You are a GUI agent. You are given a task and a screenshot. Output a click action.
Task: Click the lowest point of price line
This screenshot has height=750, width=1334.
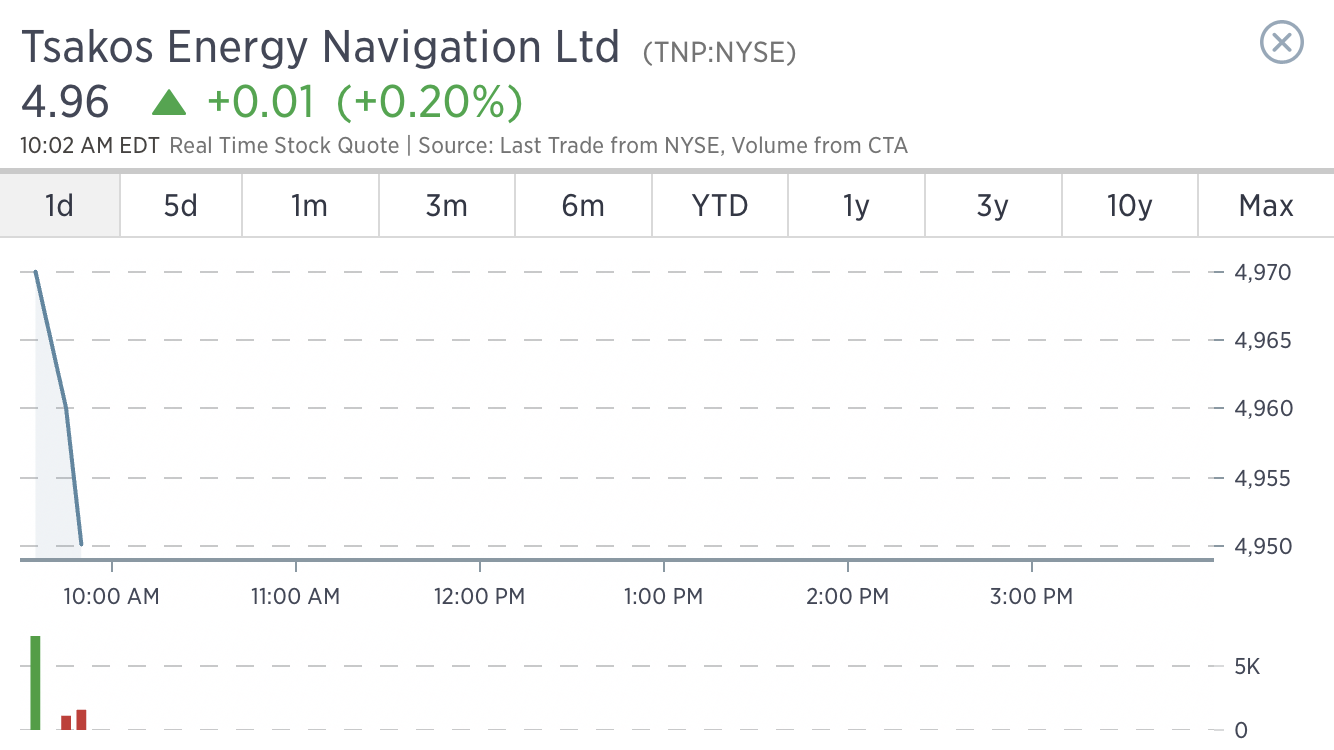click(81, 545)
